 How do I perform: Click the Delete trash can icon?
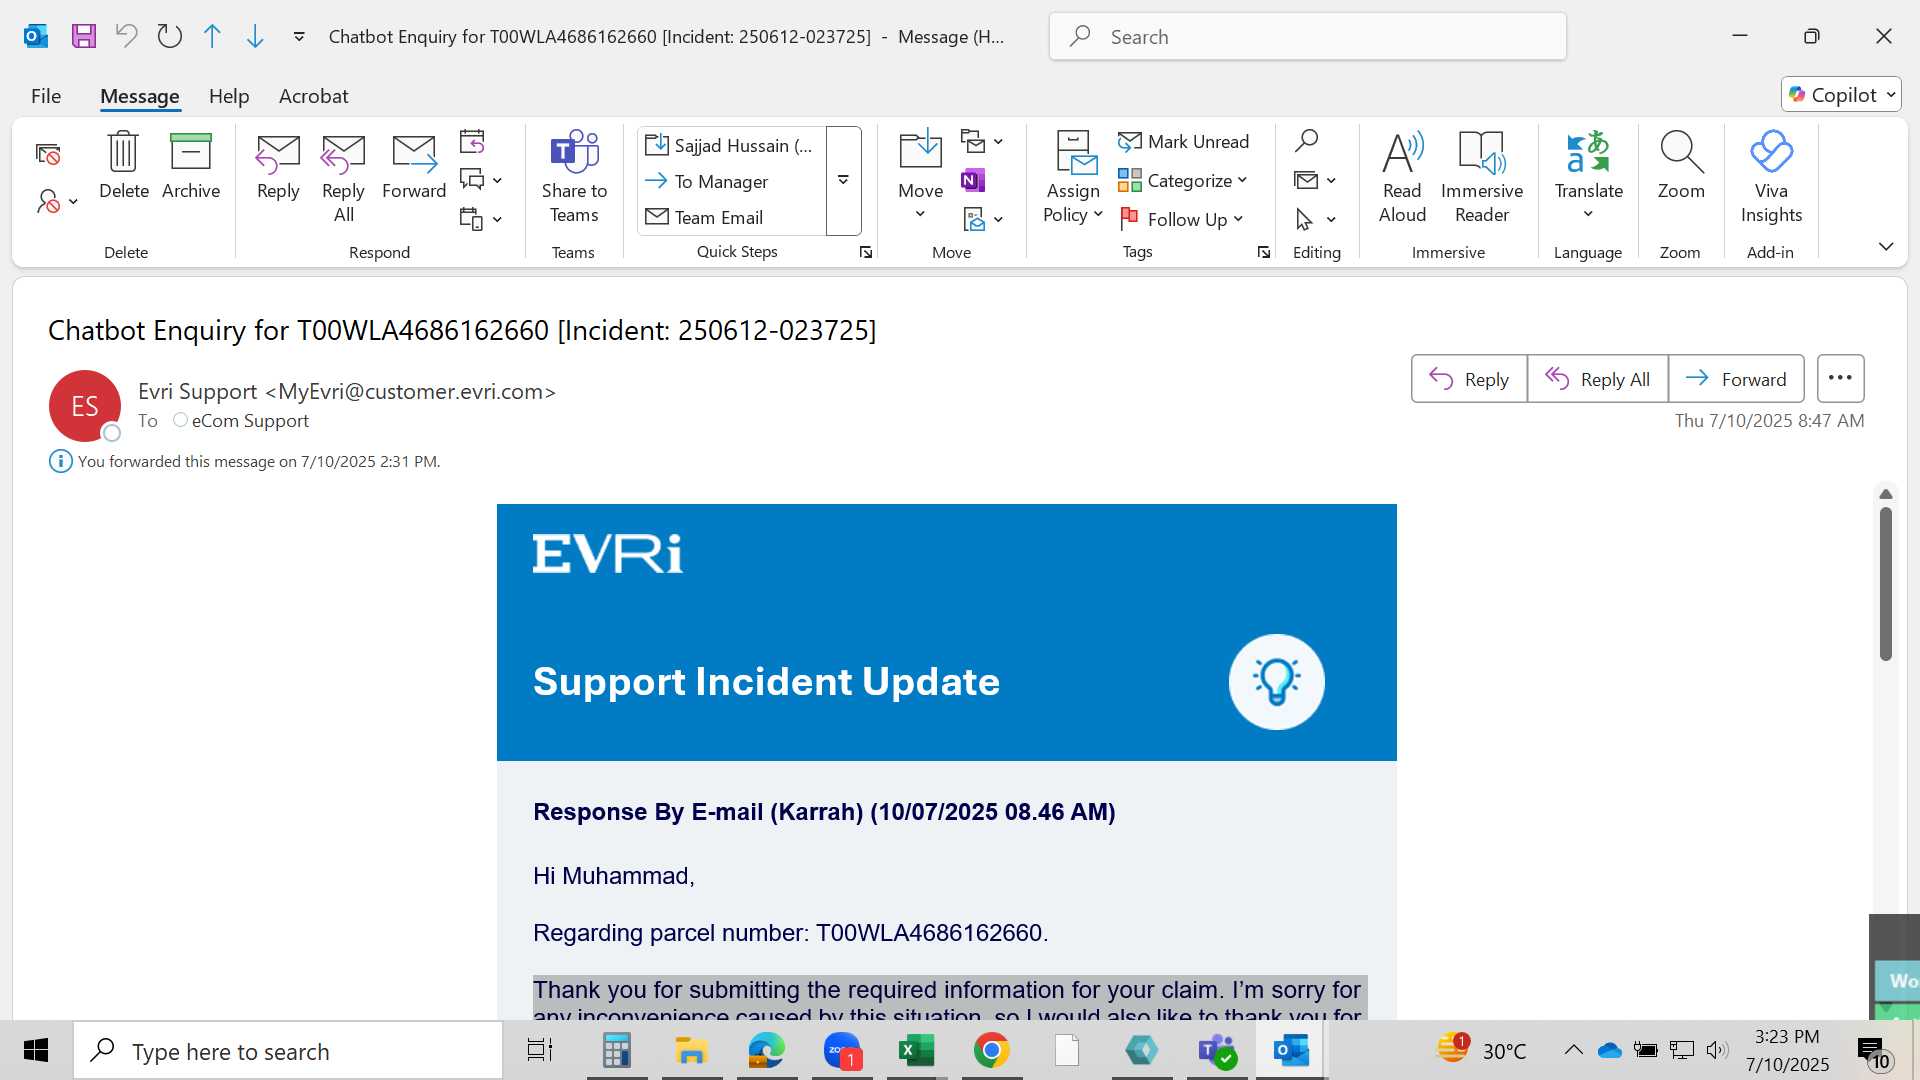(124, 165)
